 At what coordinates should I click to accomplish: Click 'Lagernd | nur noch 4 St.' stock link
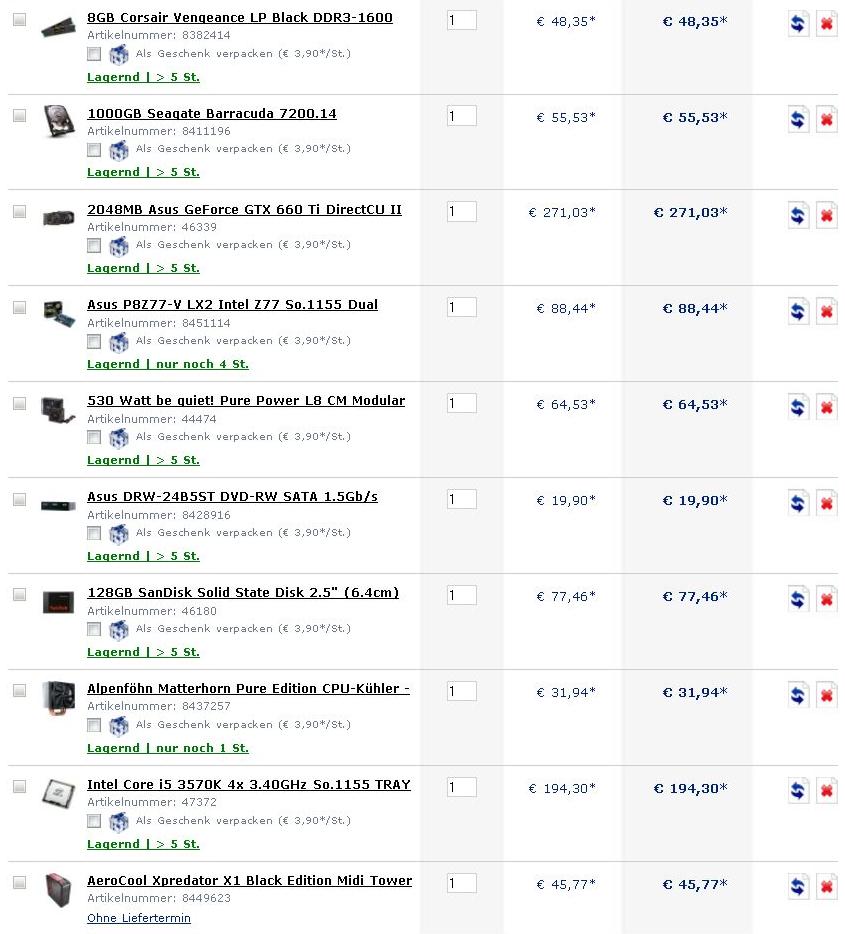click(168, 364)
